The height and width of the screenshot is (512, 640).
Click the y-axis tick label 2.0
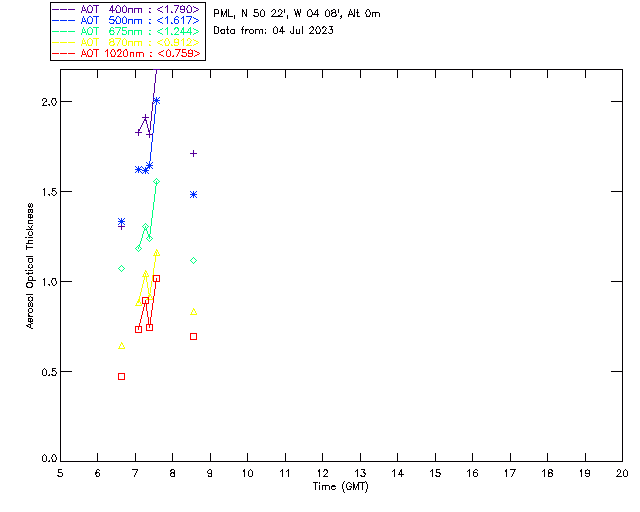pos(49,102)
